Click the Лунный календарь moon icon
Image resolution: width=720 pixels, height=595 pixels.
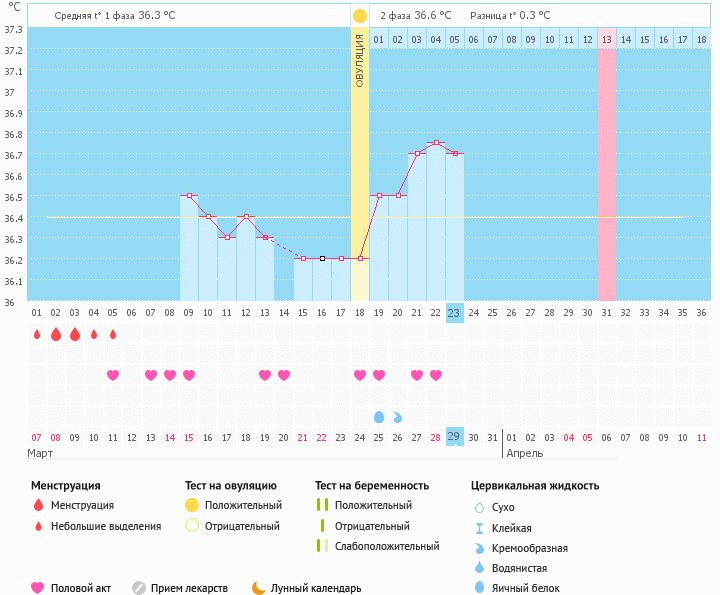(x=259, y=588)
